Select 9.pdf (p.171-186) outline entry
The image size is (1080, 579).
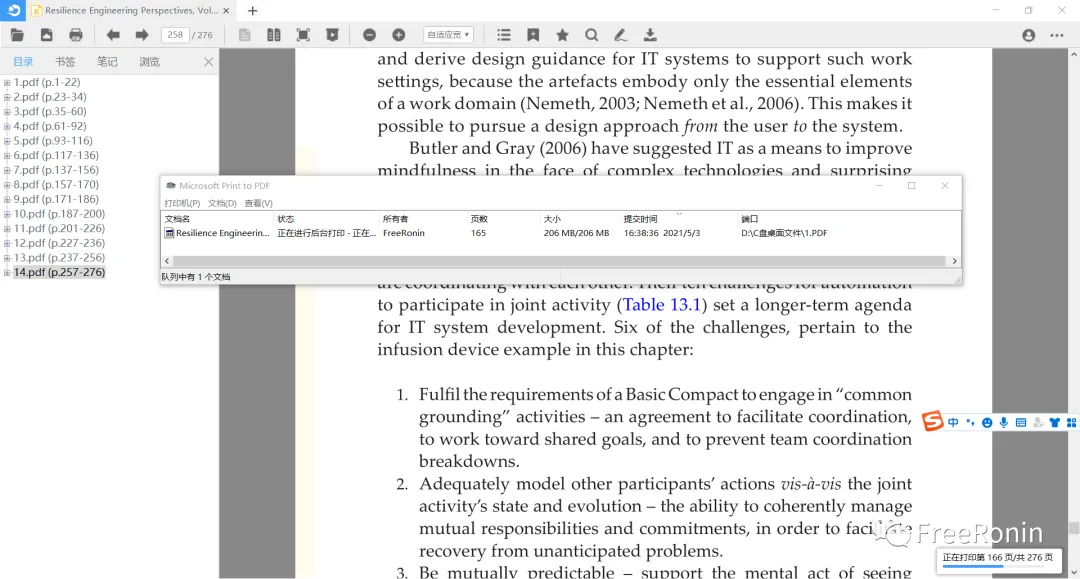56,199
